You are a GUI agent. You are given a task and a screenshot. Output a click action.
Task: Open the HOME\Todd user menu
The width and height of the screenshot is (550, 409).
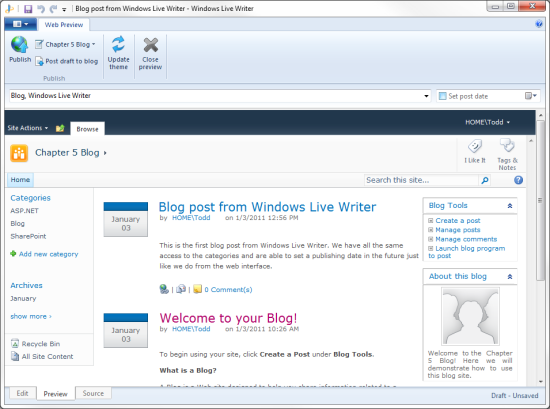(488, 122)
